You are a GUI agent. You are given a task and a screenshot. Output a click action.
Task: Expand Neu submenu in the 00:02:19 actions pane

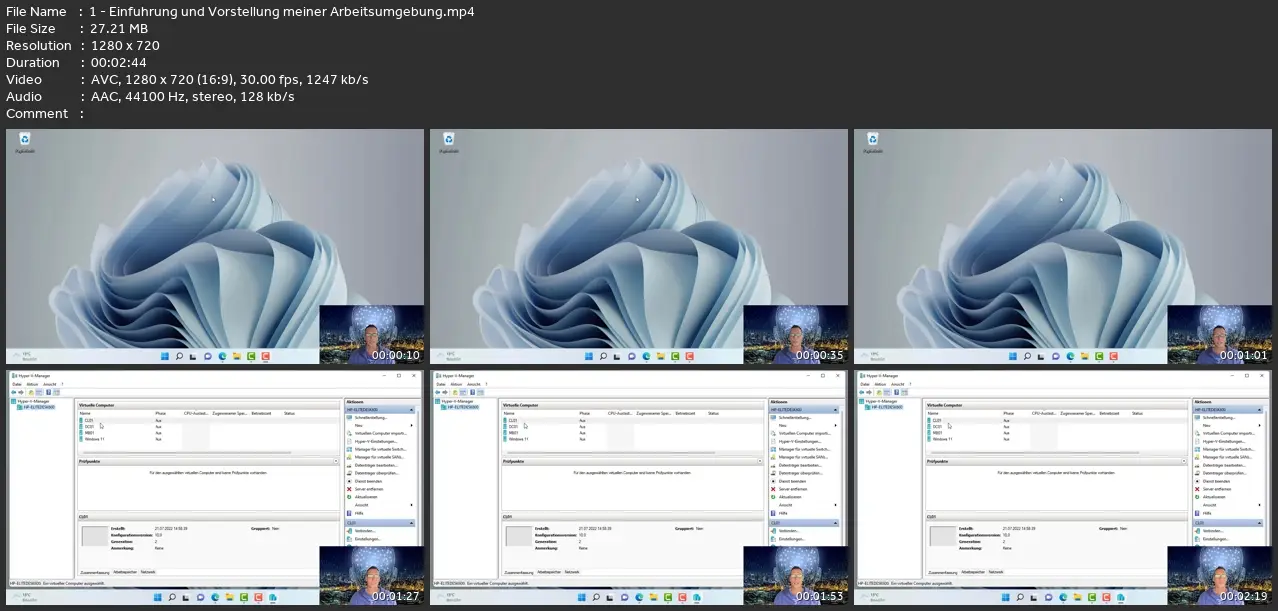[x=1261, y=425]
